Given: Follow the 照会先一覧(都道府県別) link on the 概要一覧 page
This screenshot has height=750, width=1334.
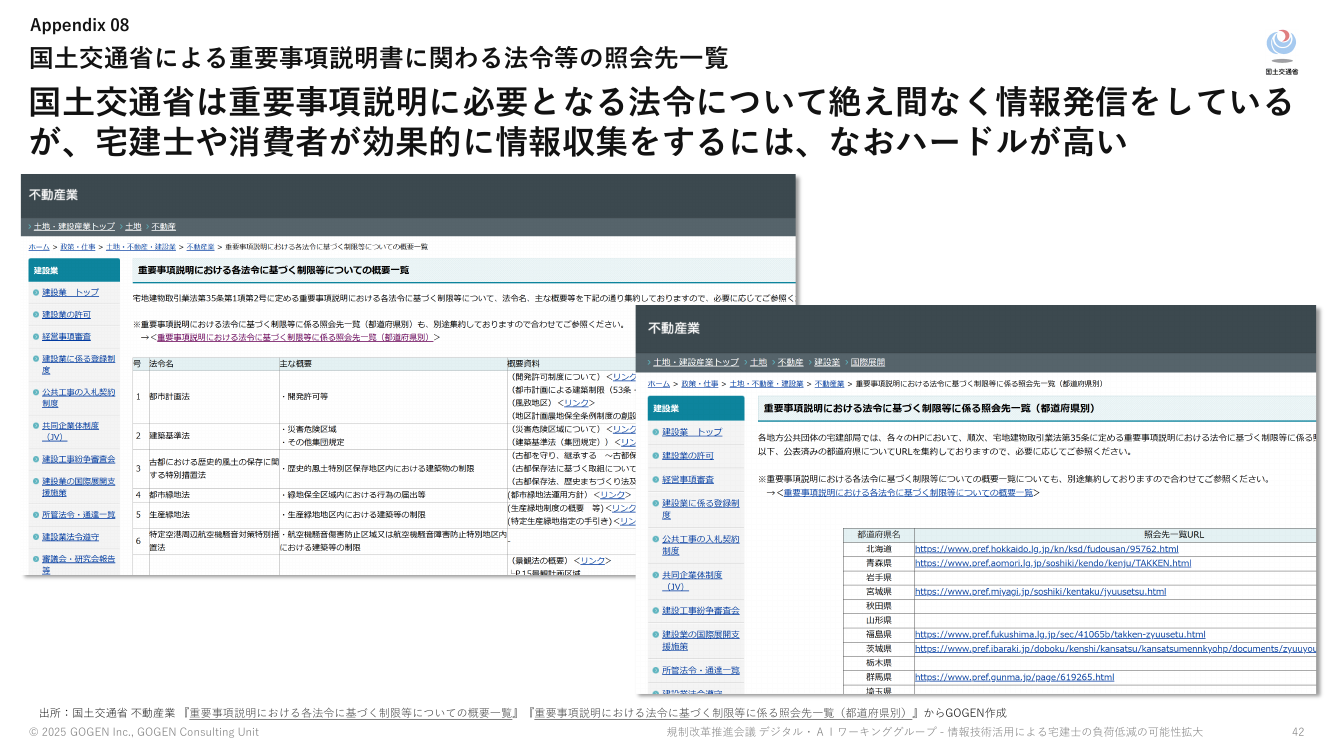Looking at the screenshot, I should [x=294, y=337].
